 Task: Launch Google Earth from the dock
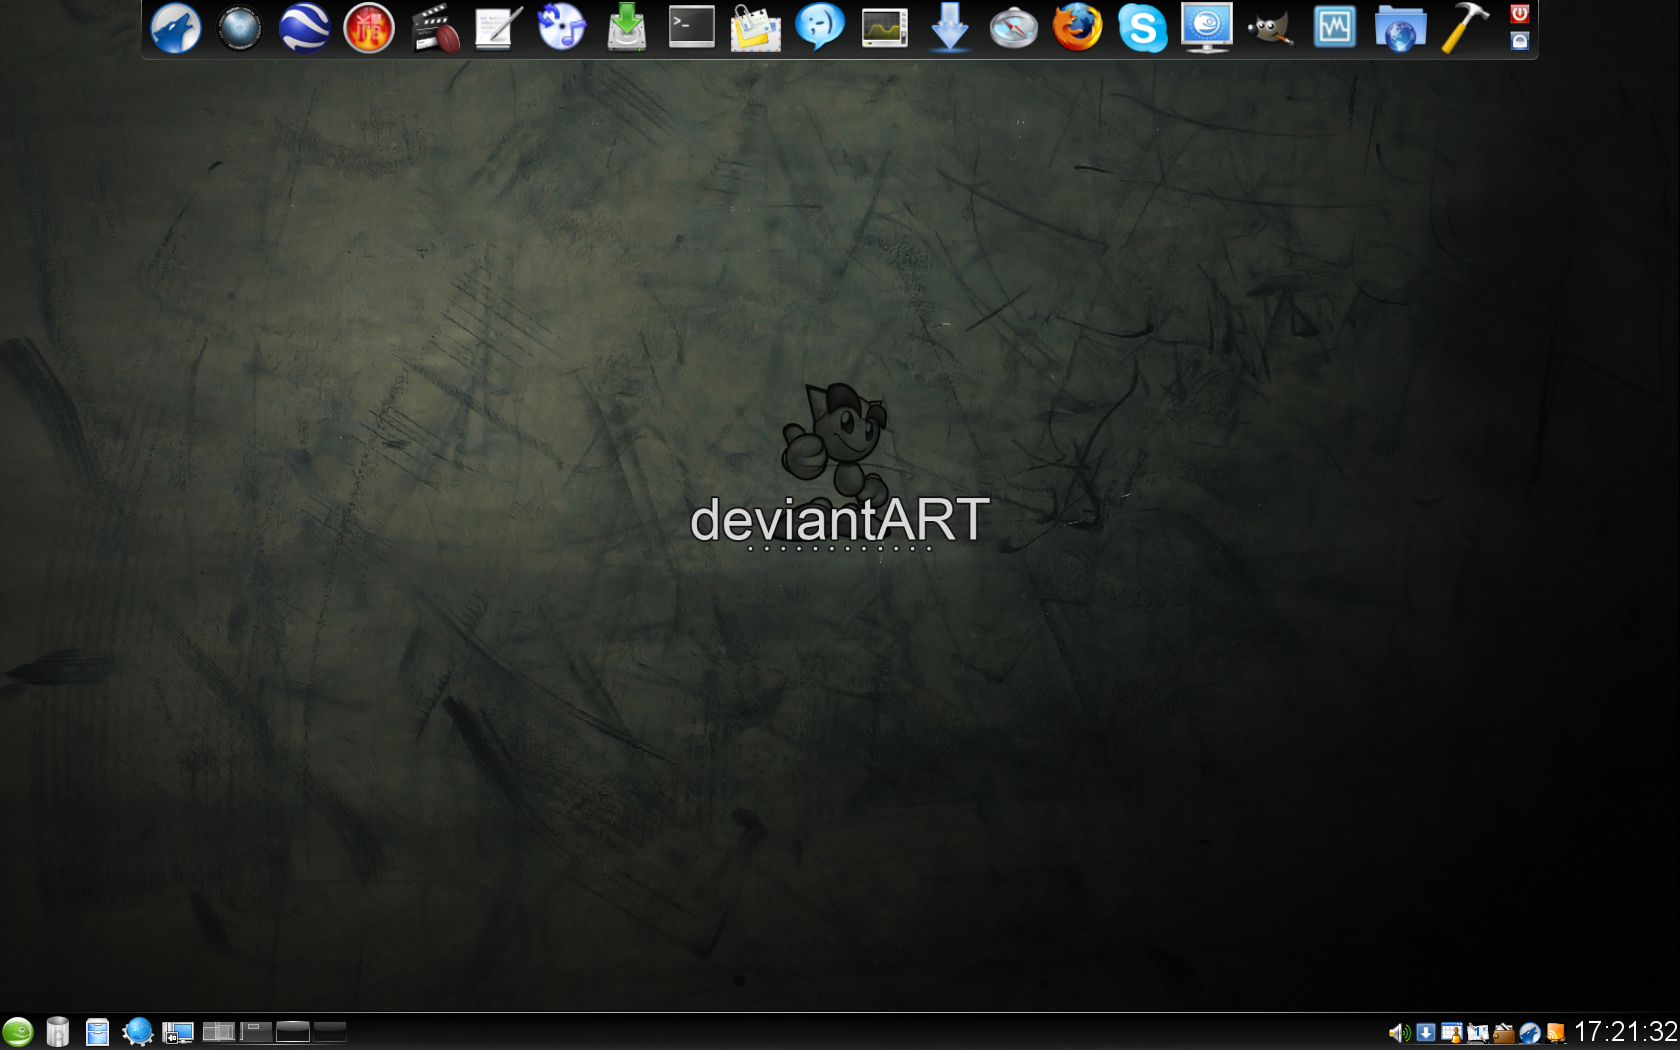tap(304, 27)
